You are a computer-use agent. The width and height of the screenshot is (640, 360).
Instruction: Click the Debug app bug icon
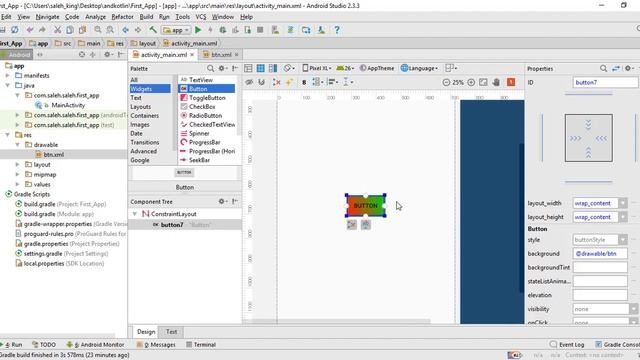[223, 30]
